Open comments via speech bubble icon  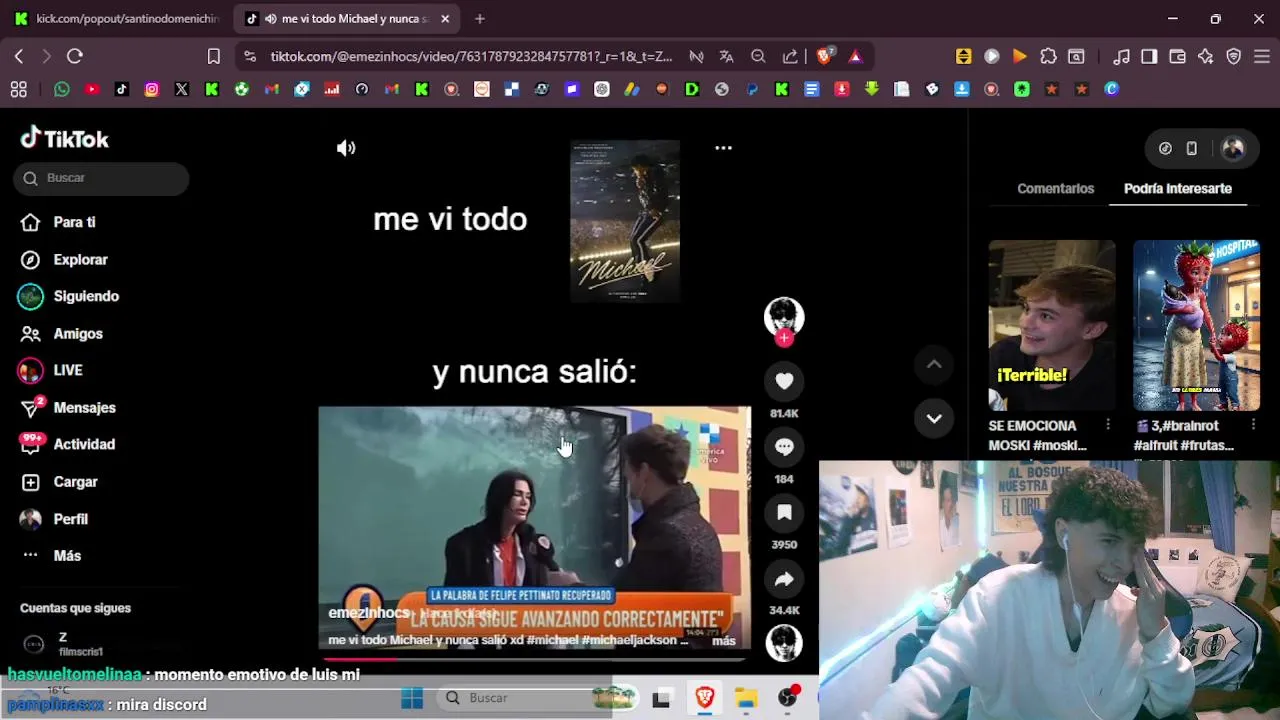coord(784,447)
